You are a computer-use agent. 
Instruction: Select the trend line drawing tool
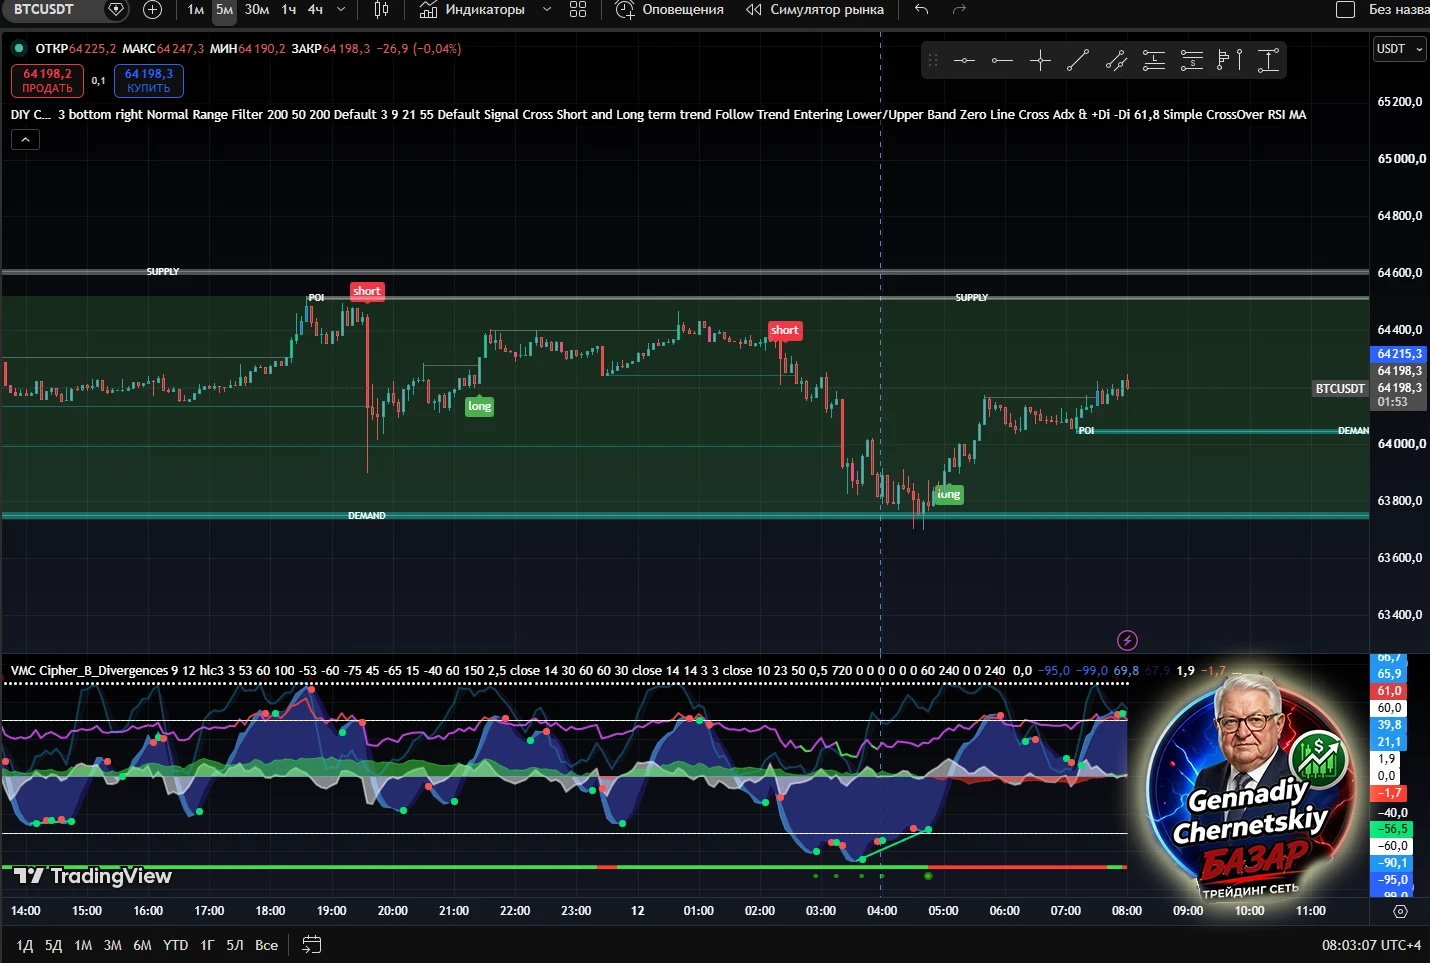click(1078, 61)
